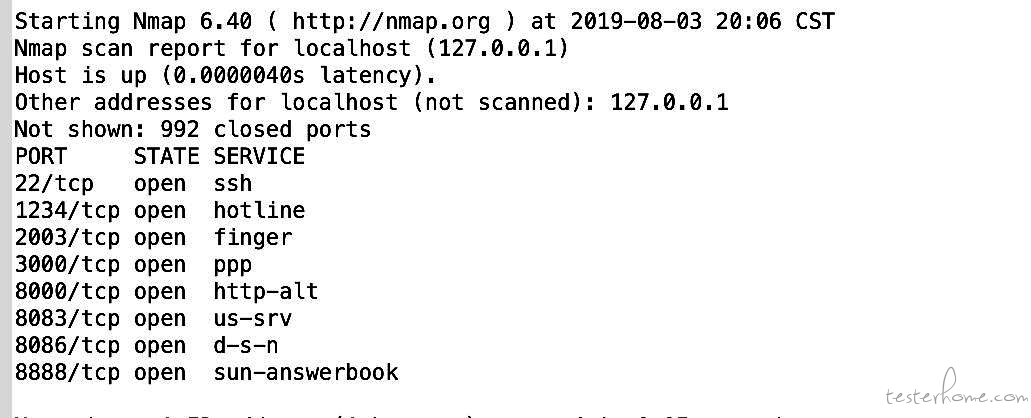Click the 8000/tcp port entry

pos(67,292)
